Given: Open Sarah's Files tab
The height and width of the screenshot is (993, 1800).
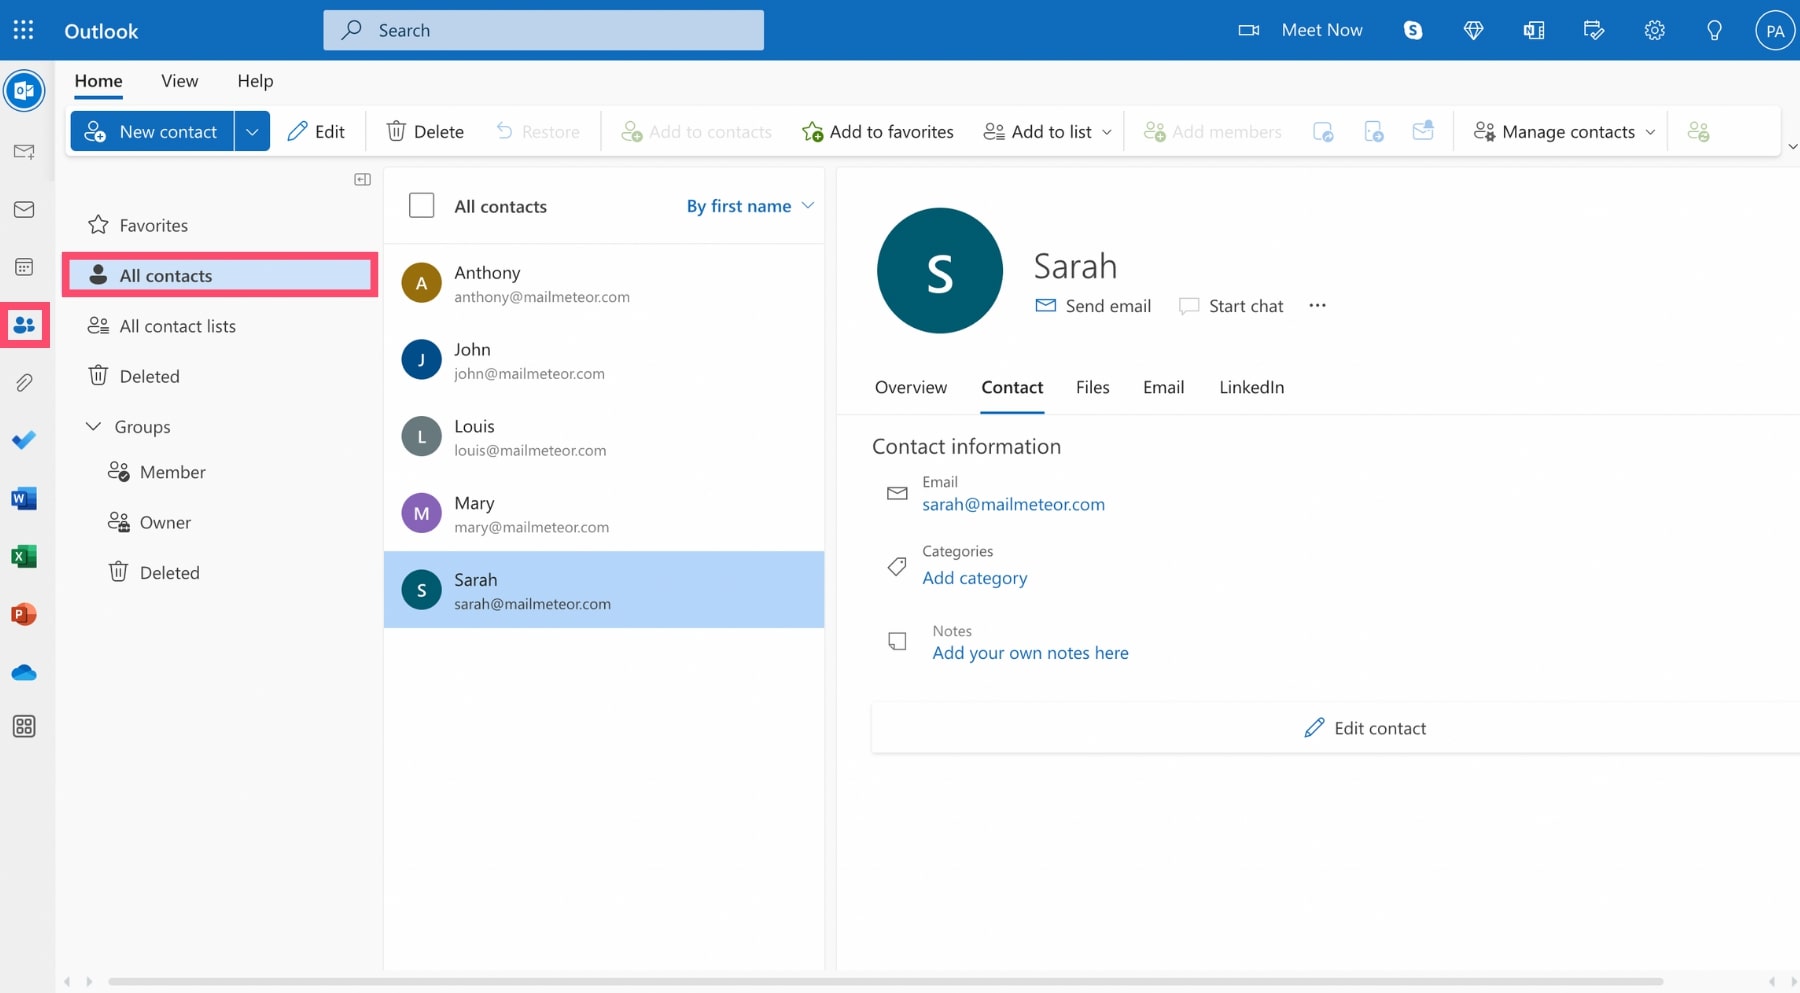Looking at the screenshot, I should [x=1092, y=387].
